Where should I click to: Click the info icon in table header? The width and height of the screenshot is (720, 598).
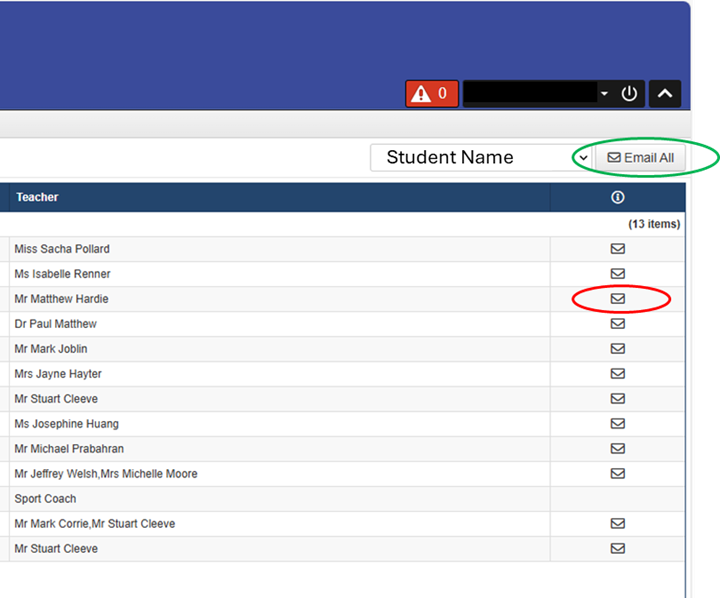coord(618,197)
